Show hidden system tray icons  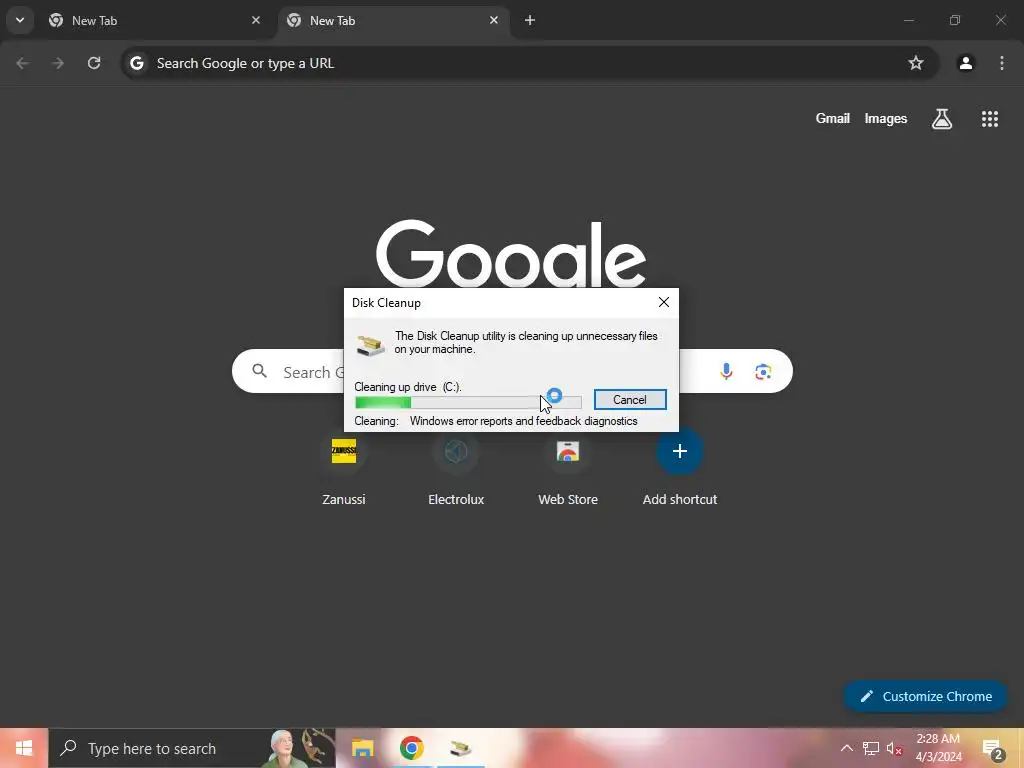click(x=846, y=748)
